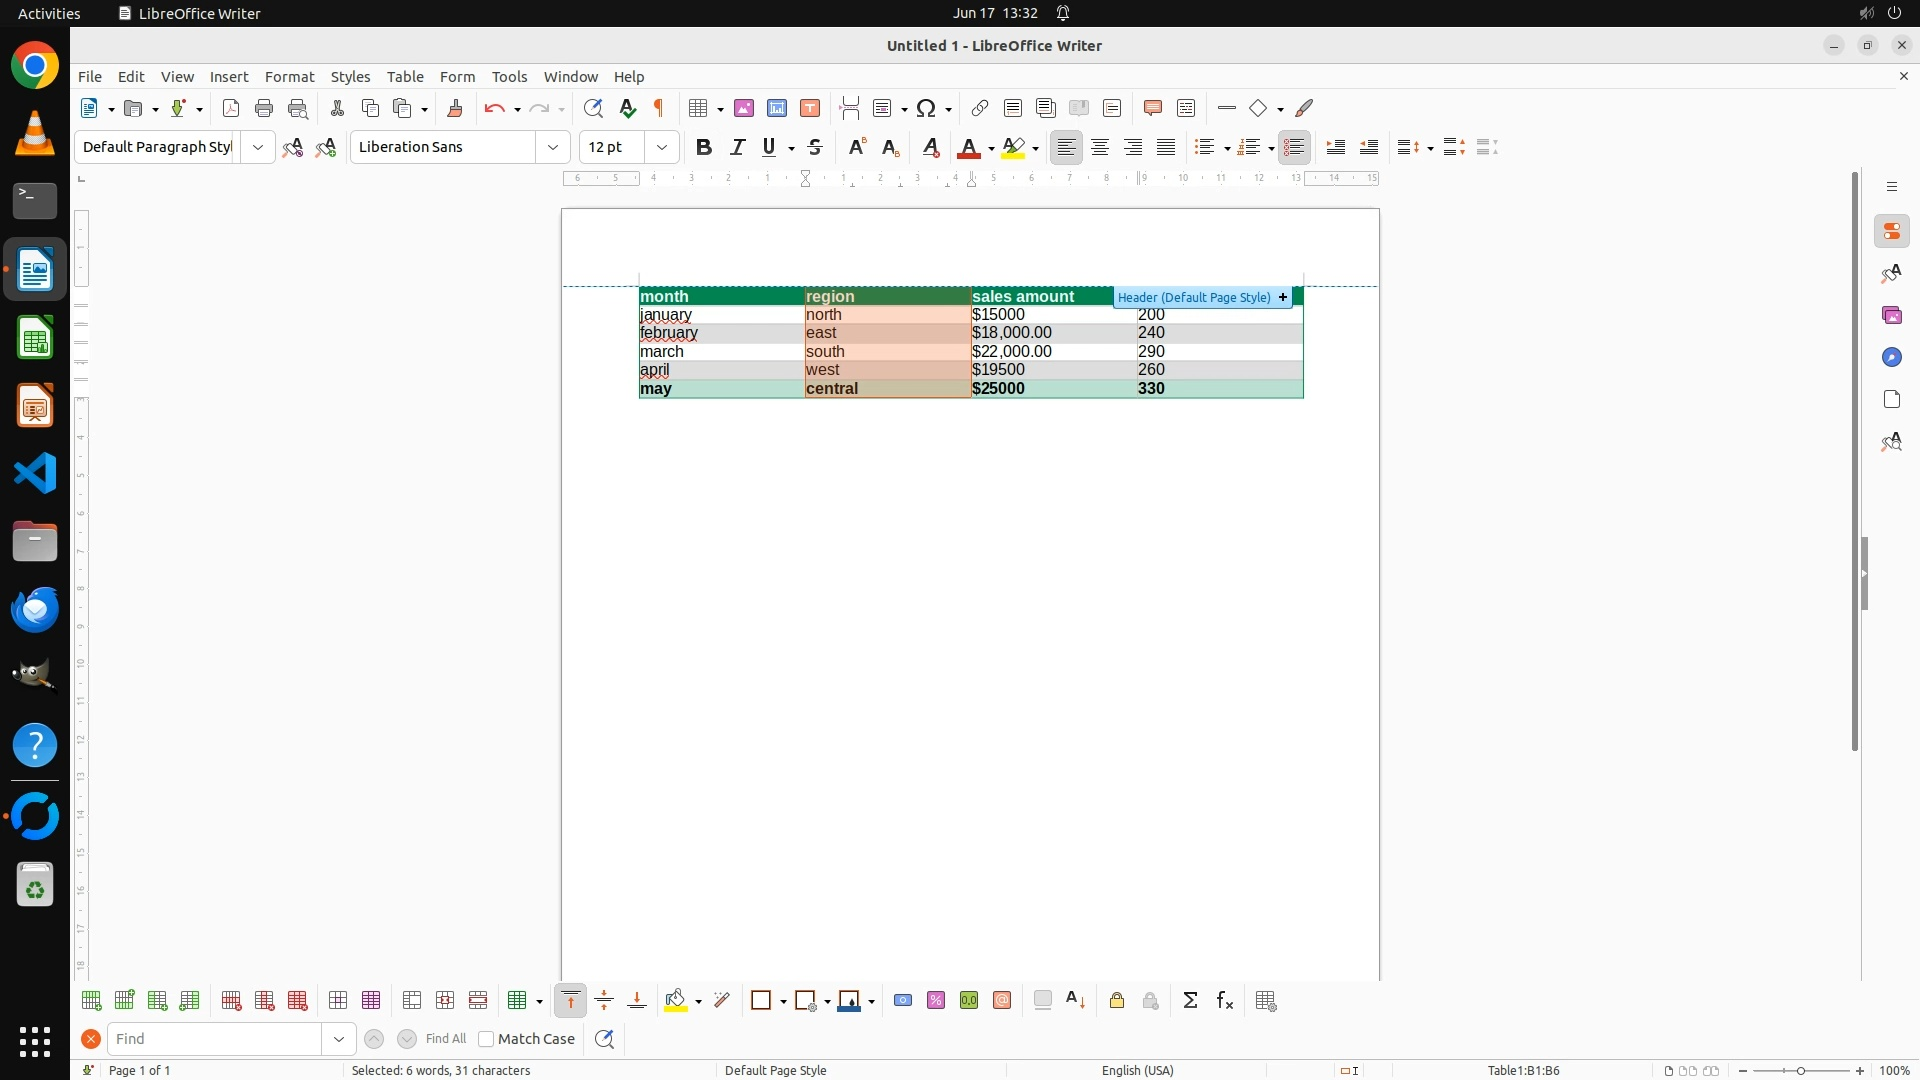Open the Insert Special Character tool
Viewport: 1920px width, 1080px height.
[x=926, y=108]
